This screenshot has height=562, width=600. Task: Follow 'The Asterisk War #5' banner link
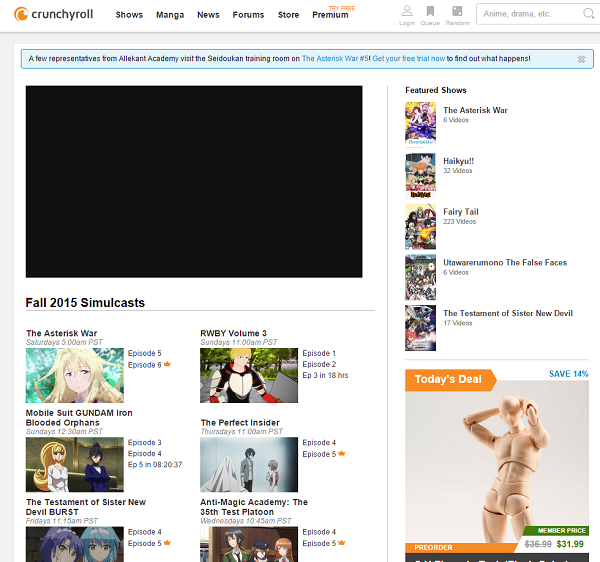(x=335, y=59)
